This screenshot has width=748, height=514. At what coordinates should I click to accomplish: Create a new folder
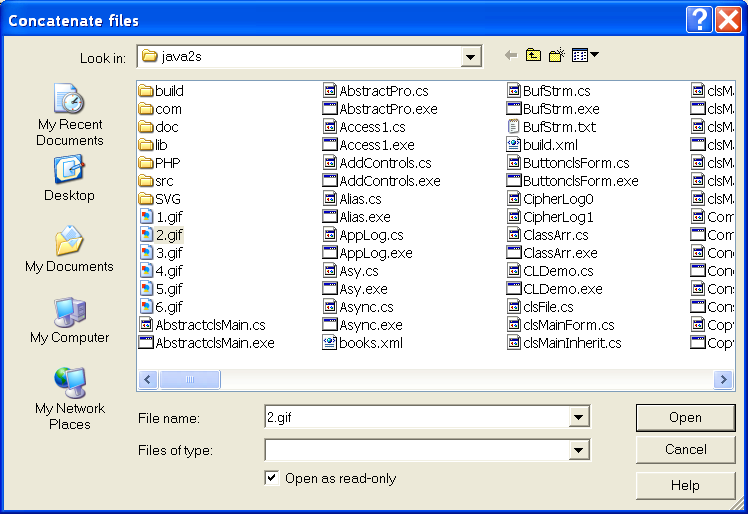point(557,55)
